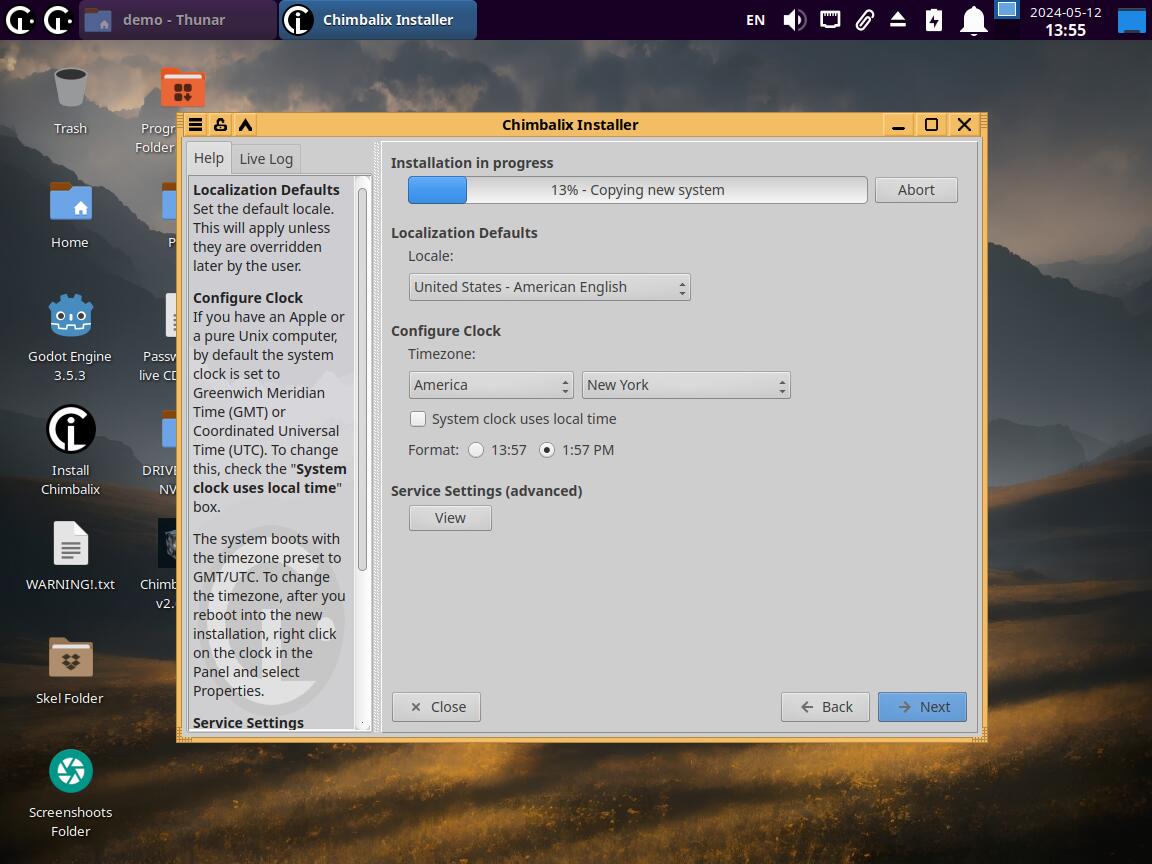
Task: Open the Locale dropdown United States - American English
Action: (550, 287)
